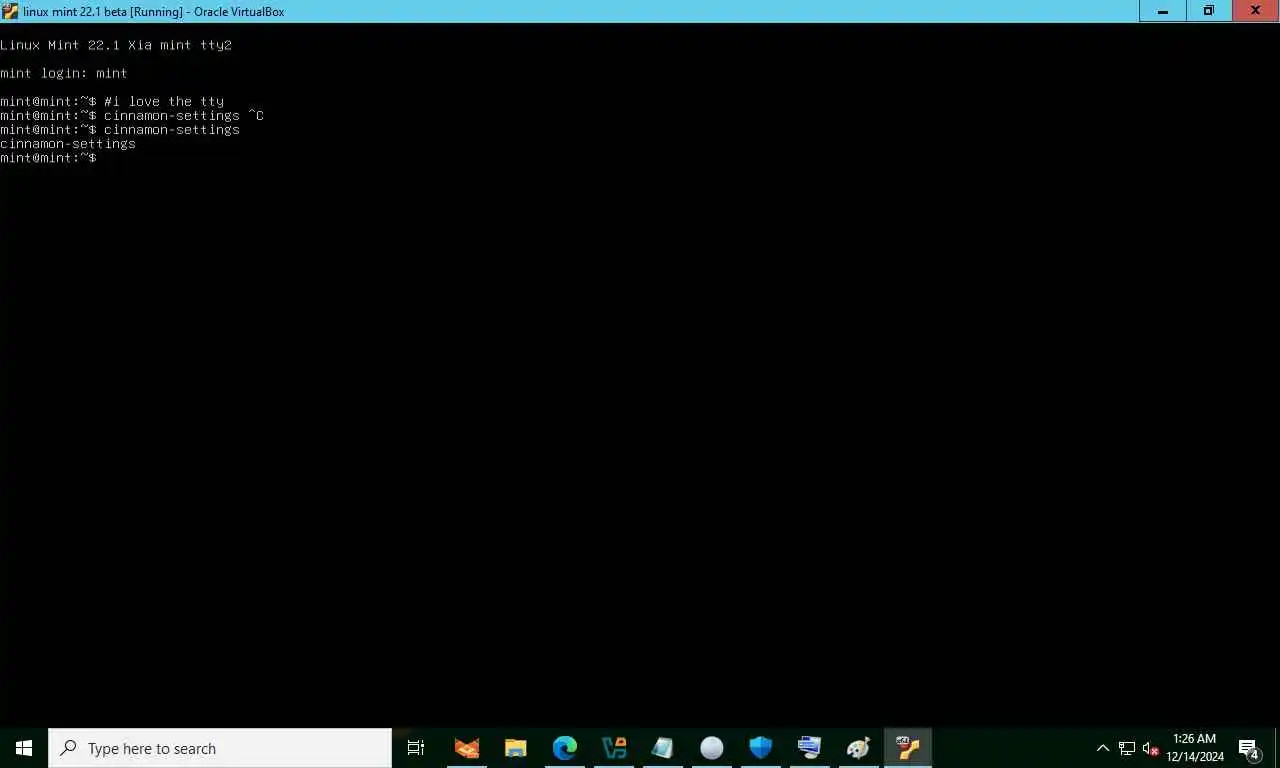Minimize the VirtualBox VM window
This screenshot has width=1280, height=768.
coord(1163,11)
